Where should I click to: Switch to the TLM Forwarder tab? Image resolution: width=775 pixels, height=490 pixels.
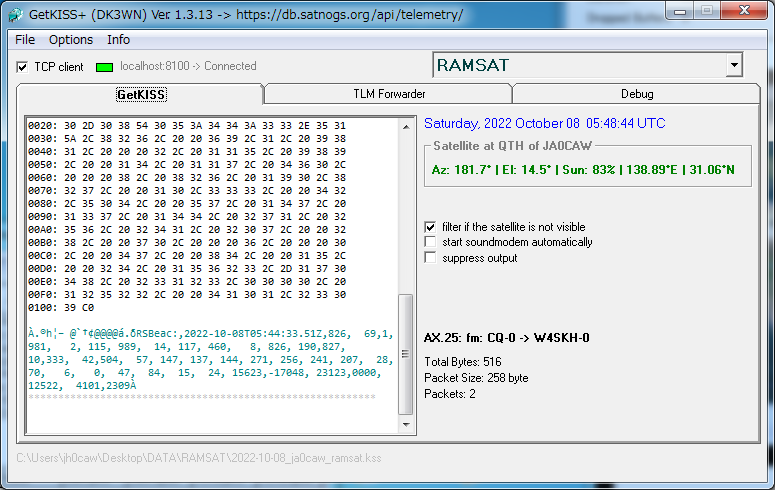click(x=389, y=94)
